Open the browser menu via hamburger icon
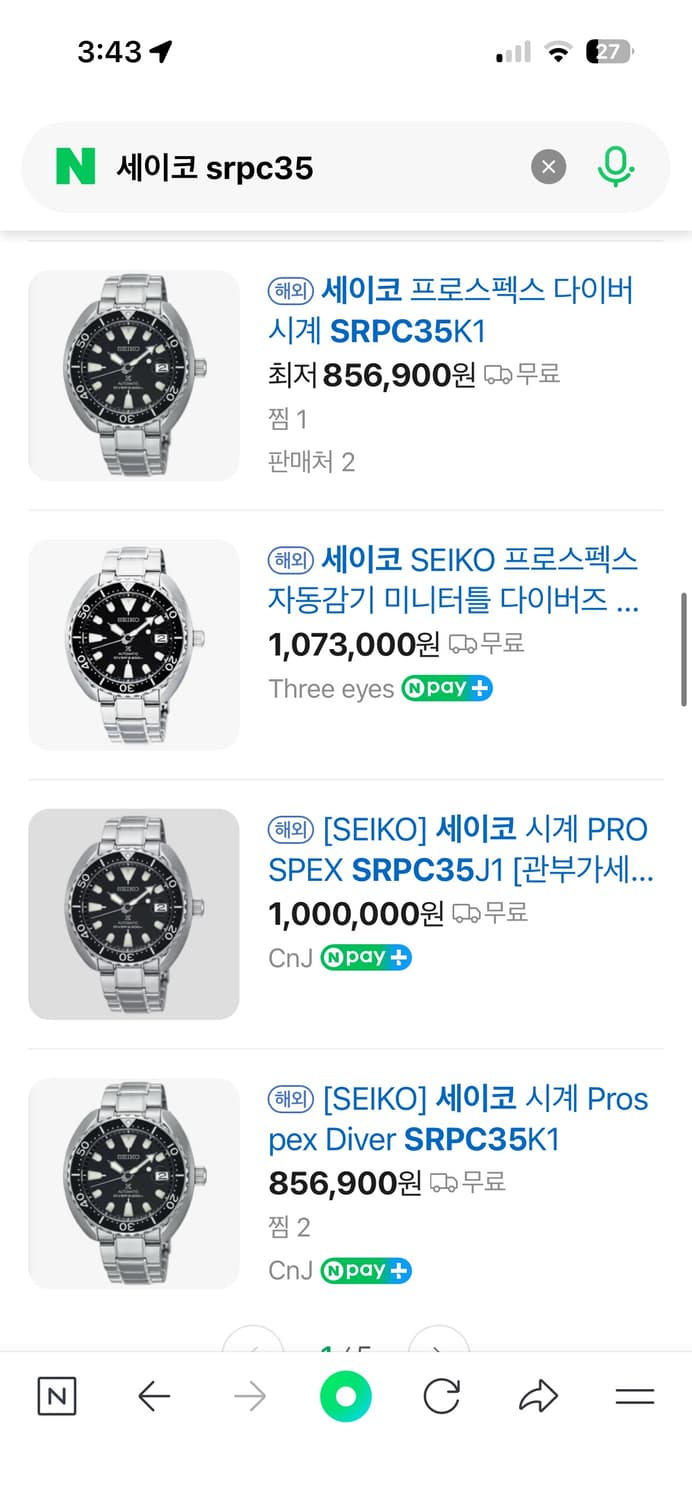 tap(636, 1397)
